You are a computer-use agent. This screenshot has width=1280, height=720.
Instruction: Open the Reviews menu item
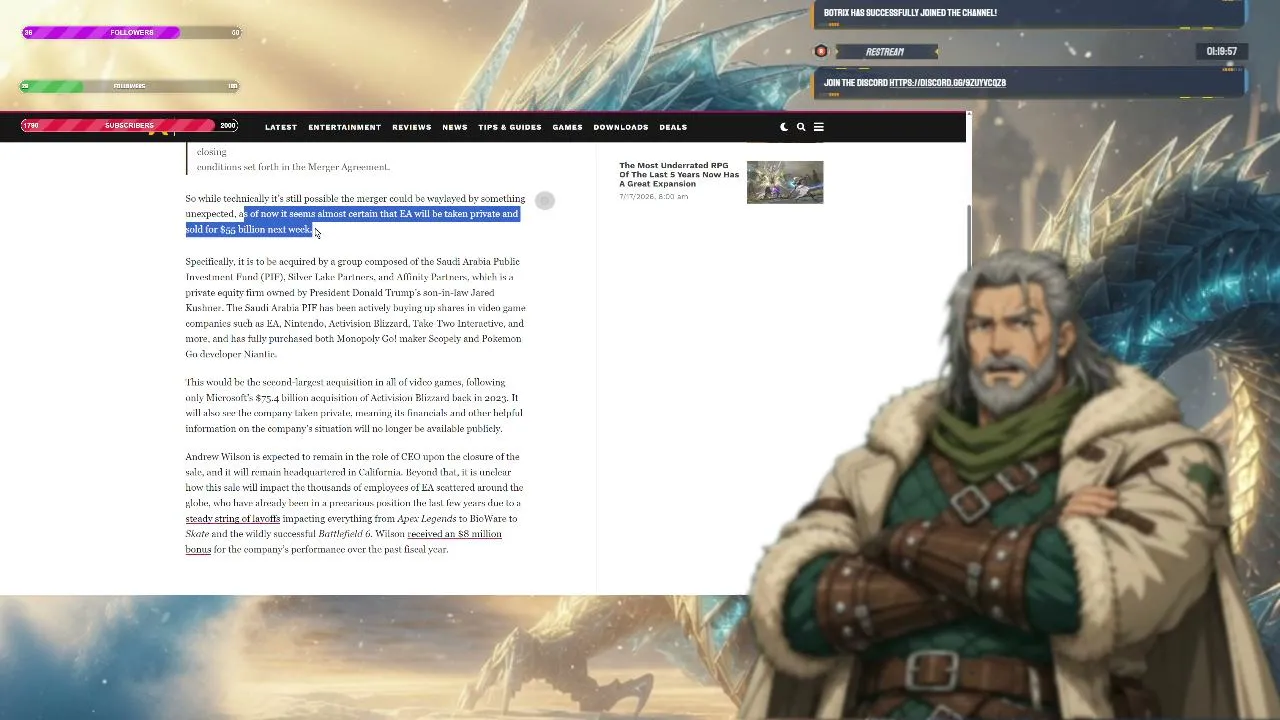(x=412, y=127)
